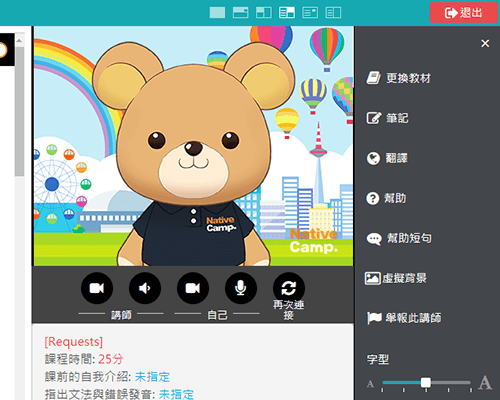Select the third layout icon in top bar
Image resolution: width=500 pixels, height=400 pixels.
tap(264, 13)
